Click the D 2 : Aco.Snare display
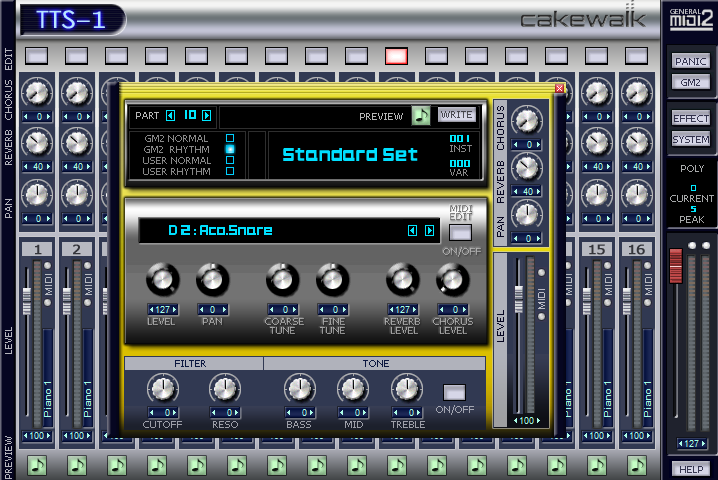Viewport: 718px width, 480px height. click(289, 230)
